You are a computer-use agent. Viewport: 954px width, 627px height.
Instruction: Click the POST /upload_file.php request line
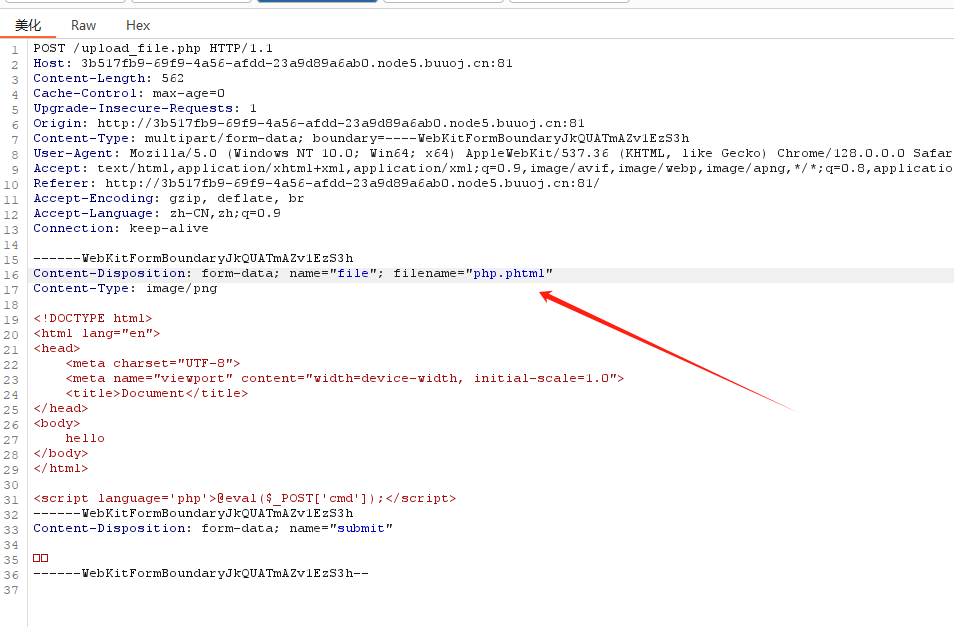coord(153,48)
